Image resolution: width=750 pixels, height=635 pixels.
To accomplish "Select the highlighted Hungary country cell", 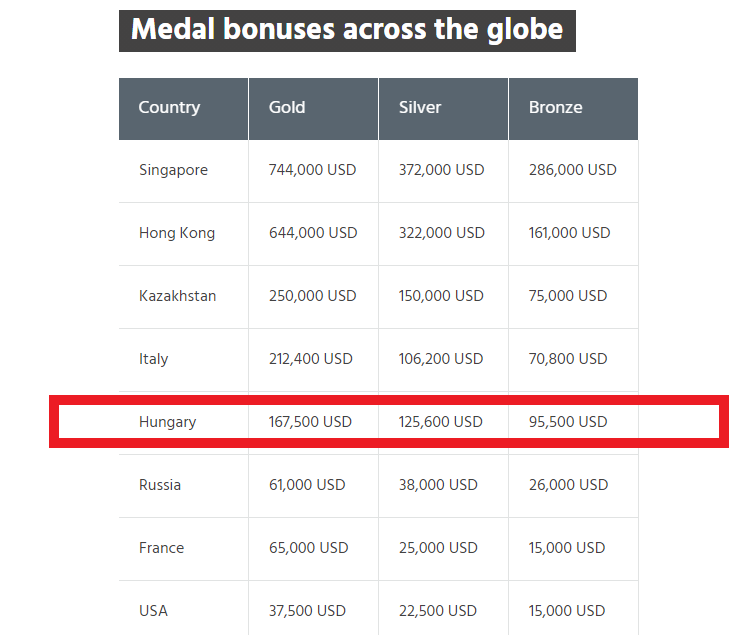I will (x=184, y=422).
